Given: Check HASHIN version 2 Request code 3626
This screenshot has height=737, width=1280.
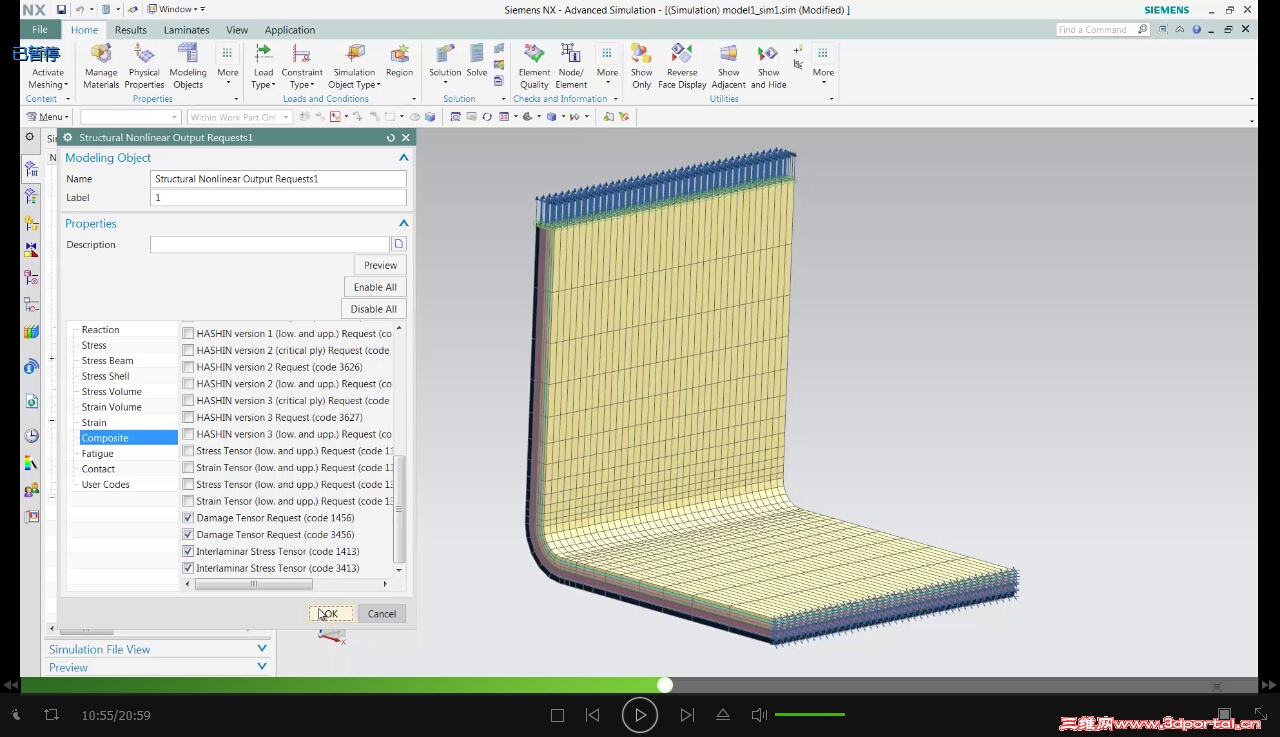Looking at the screenshot, I should coord(188,367).
